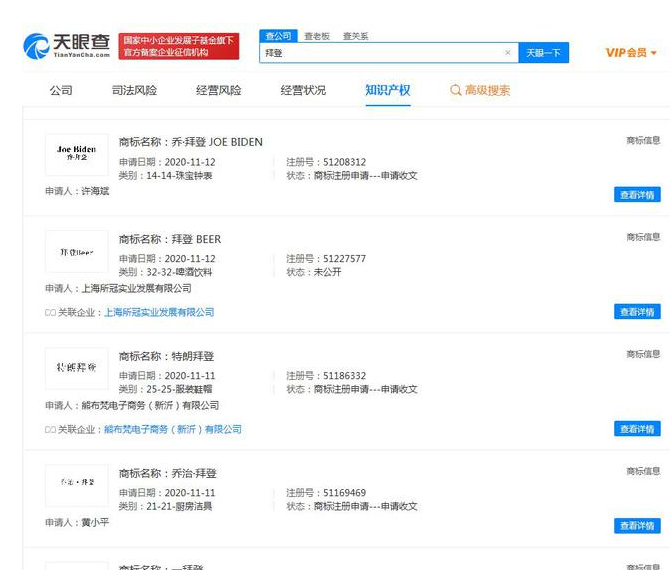Clear the search box with the X icon
This screenshot has height=570, width=670.
(x=507, y=53)
